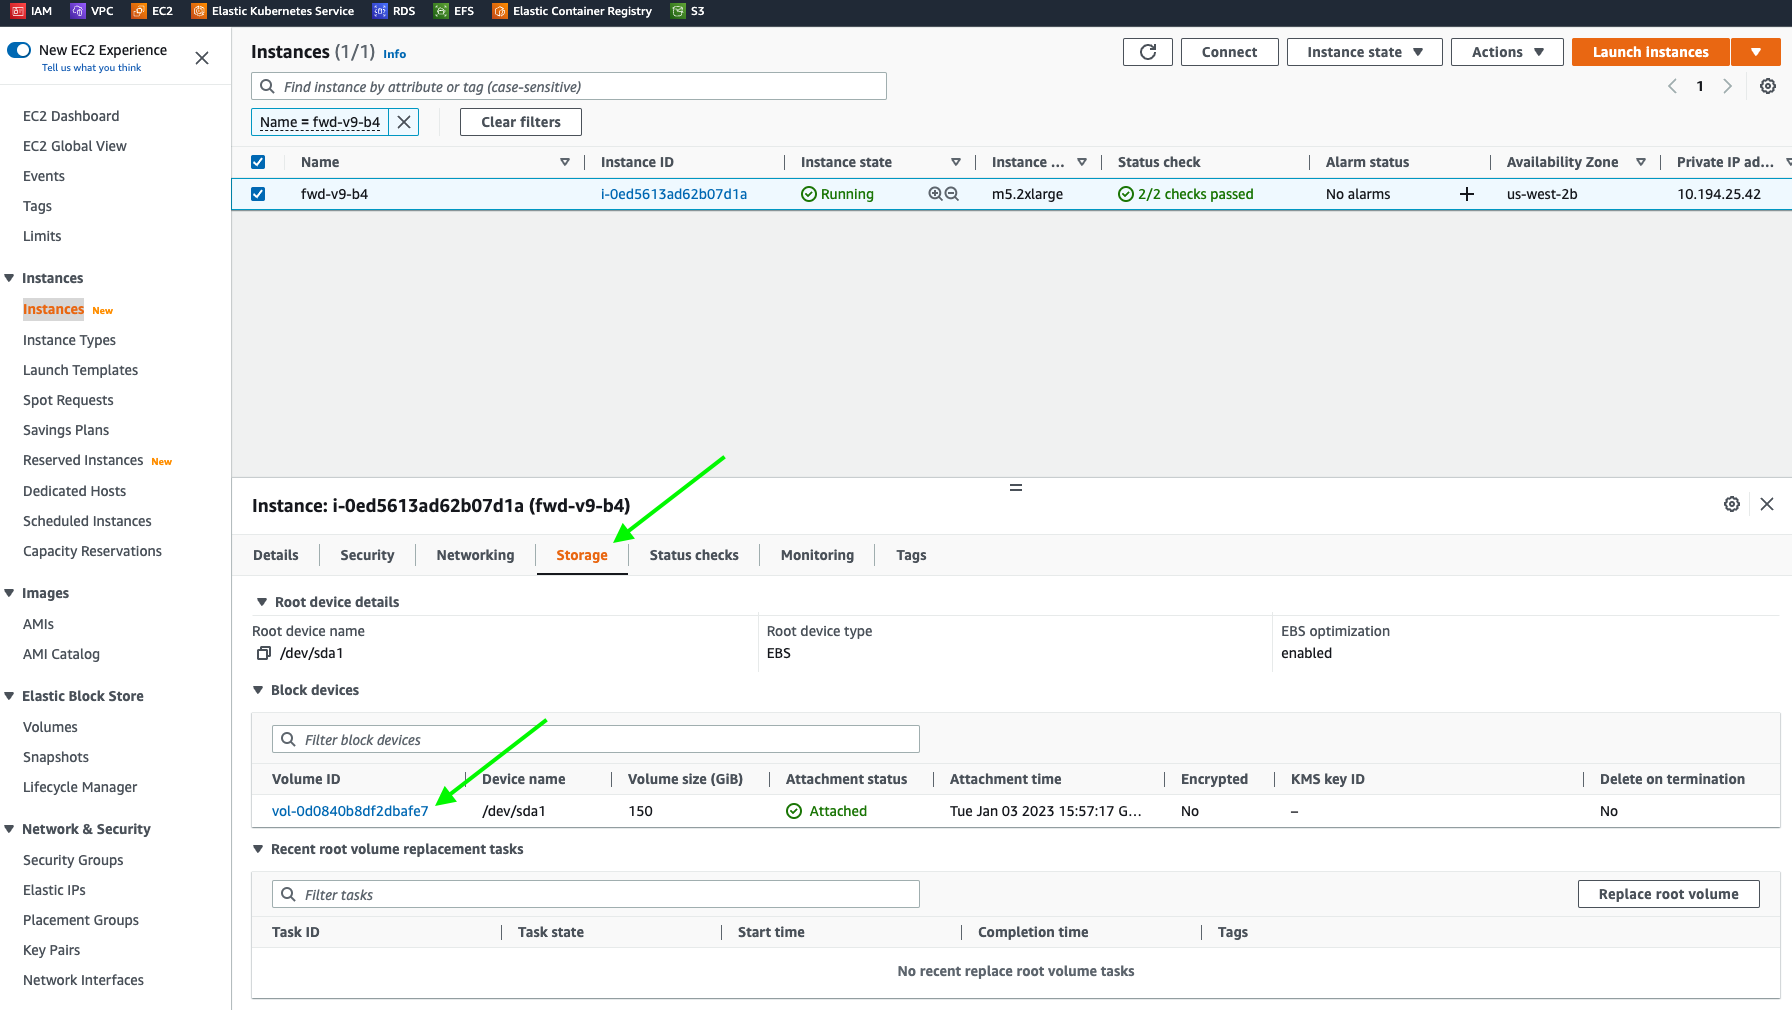Close the left navigation panel

click(202, 58)
